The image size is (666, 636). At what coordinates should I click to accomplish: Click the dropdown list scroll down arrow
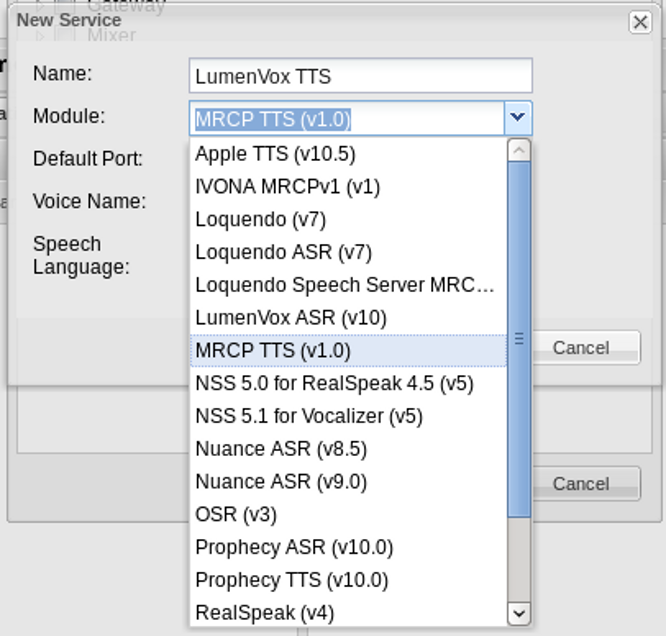[x=519, y=613]
